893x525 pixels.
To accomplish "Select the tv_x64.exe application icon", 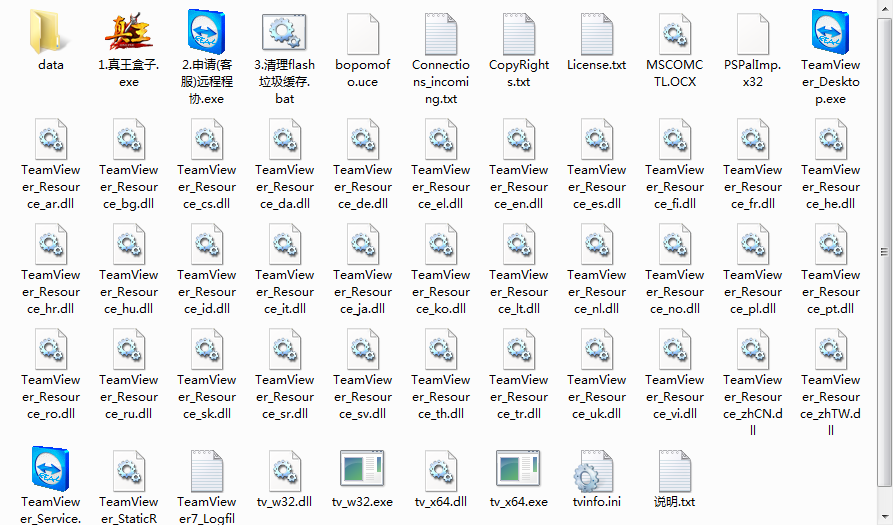I will point(518,469).
